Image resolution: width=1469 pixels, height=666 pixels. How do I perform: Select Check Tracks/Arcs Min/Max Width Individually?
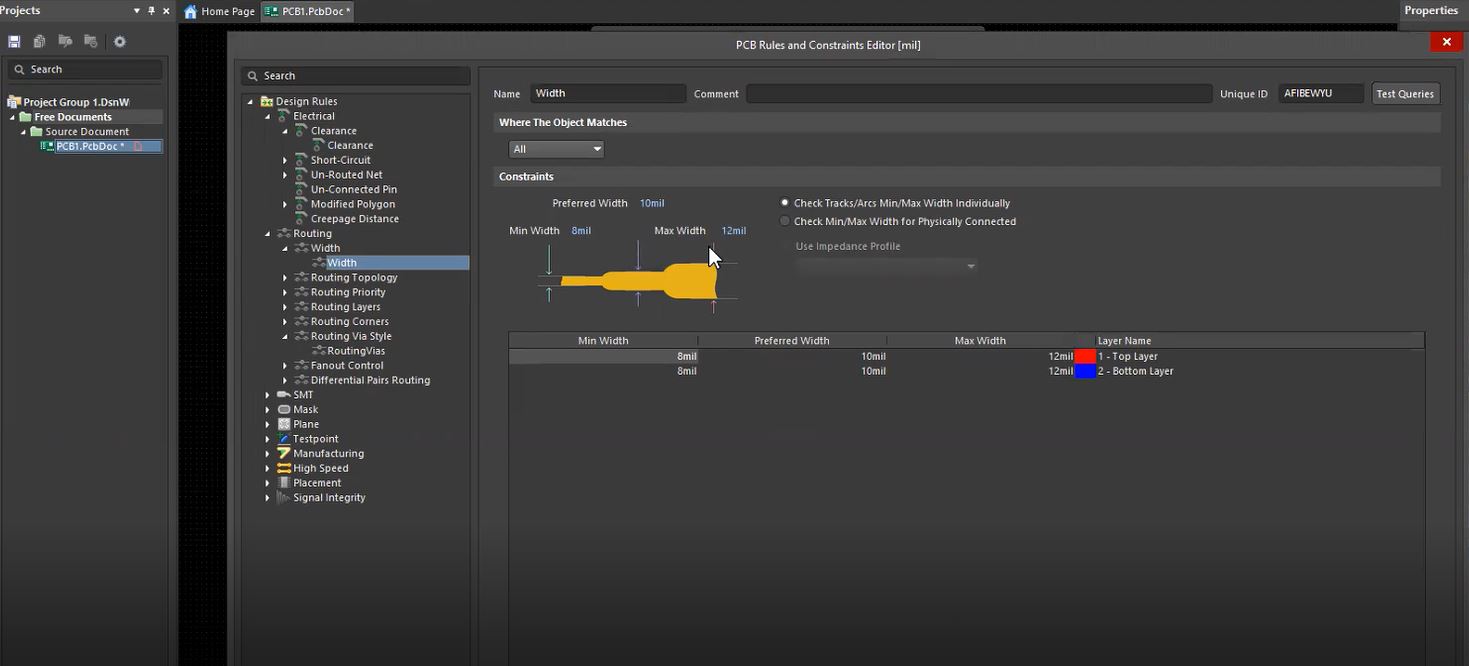tap(785, 203)
